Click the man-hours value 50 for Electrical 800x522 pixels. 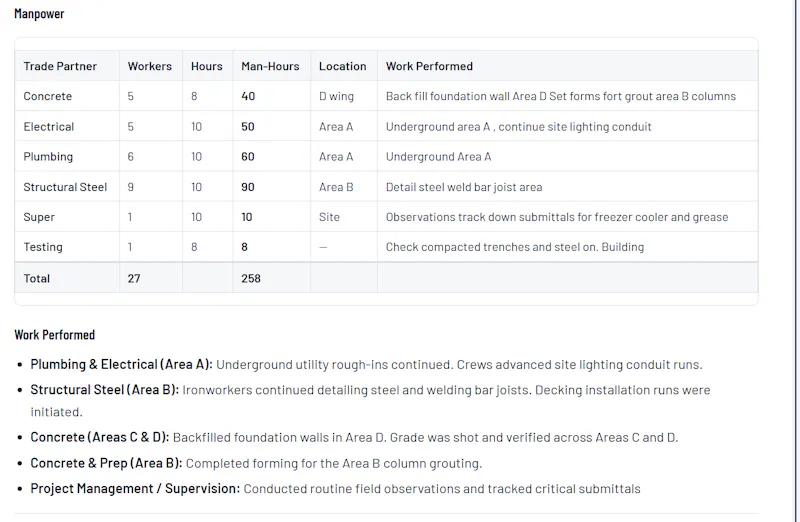click(x=247, y=127)
